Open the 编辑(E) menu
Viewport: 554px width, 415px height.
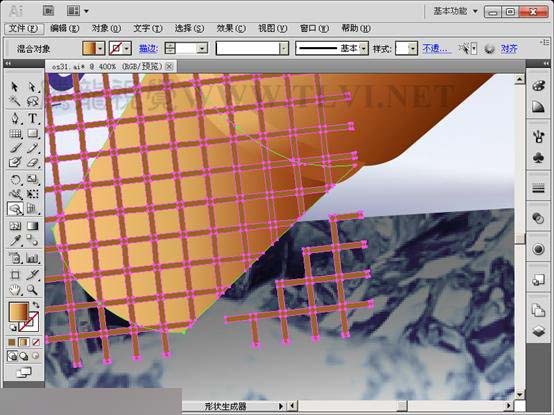pos(64,28)
